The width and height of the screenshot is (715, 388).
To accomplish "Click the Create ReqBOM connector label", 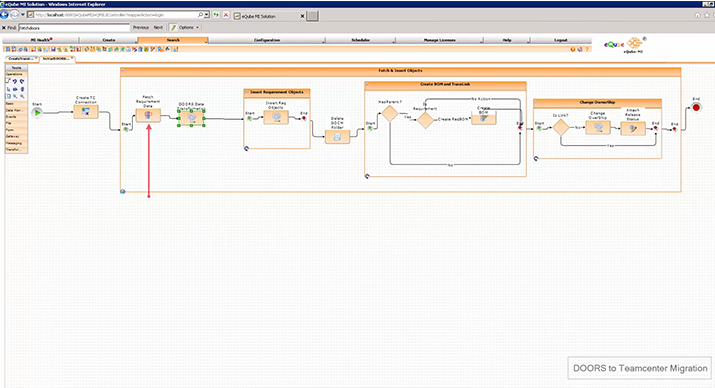I will 453,119.
